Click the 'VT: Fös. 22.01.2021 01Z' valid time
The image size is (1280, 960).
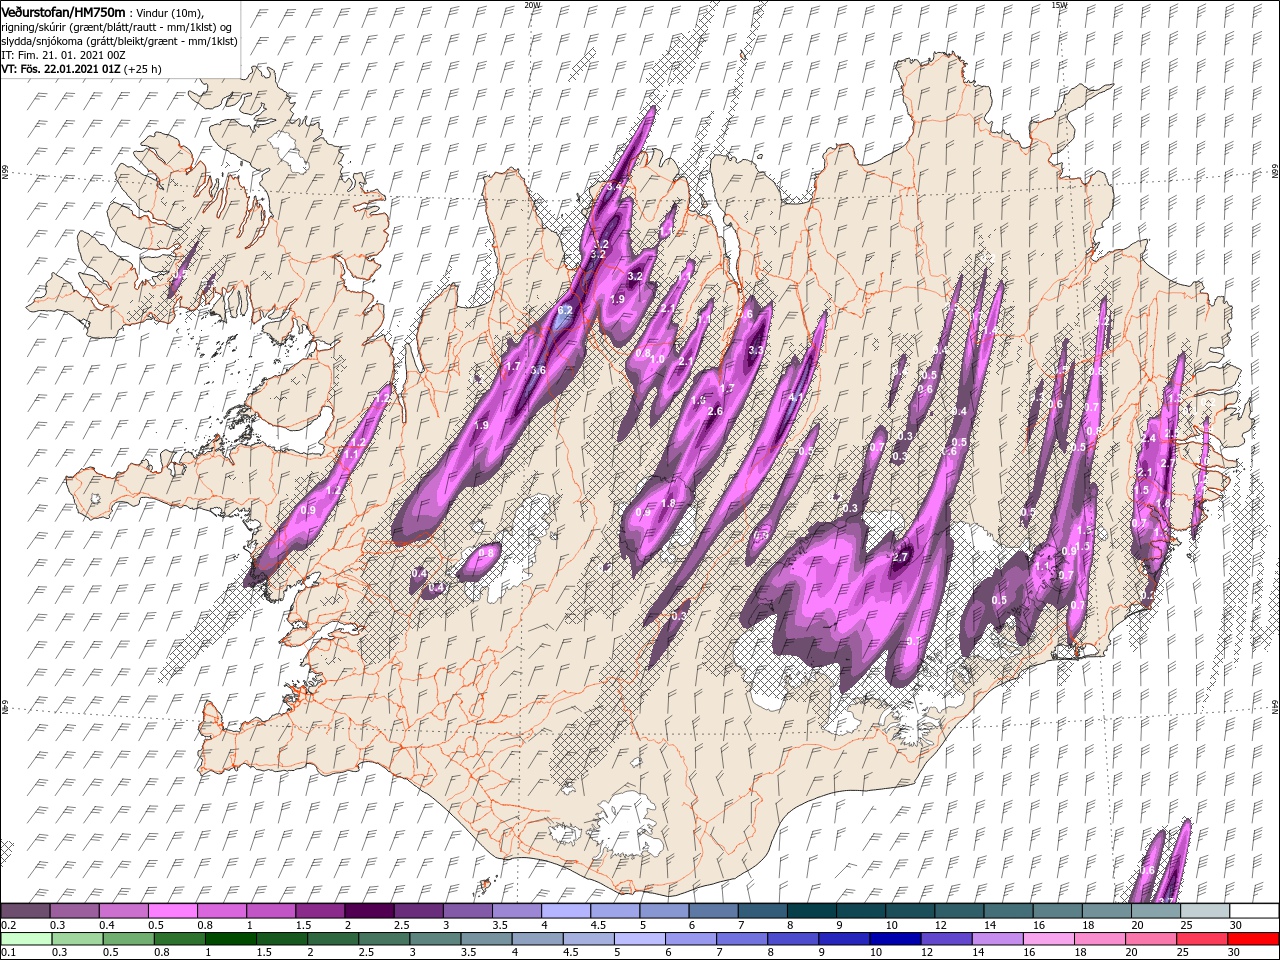[x=61, y=69]
